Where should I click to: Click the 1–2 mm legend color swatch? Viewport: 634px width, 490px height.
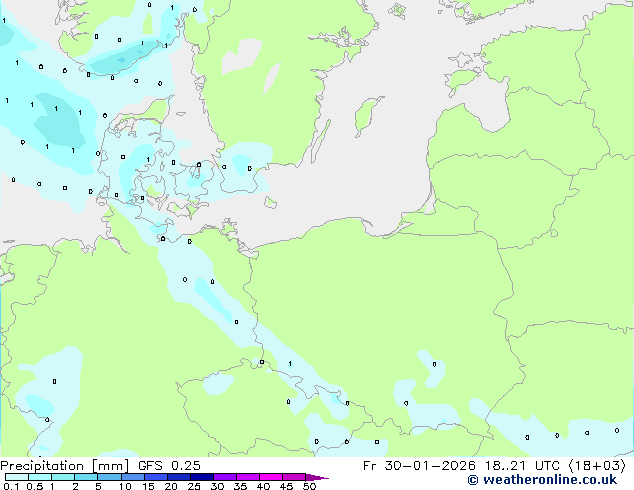pyautogui.click(x=63, y=477)
